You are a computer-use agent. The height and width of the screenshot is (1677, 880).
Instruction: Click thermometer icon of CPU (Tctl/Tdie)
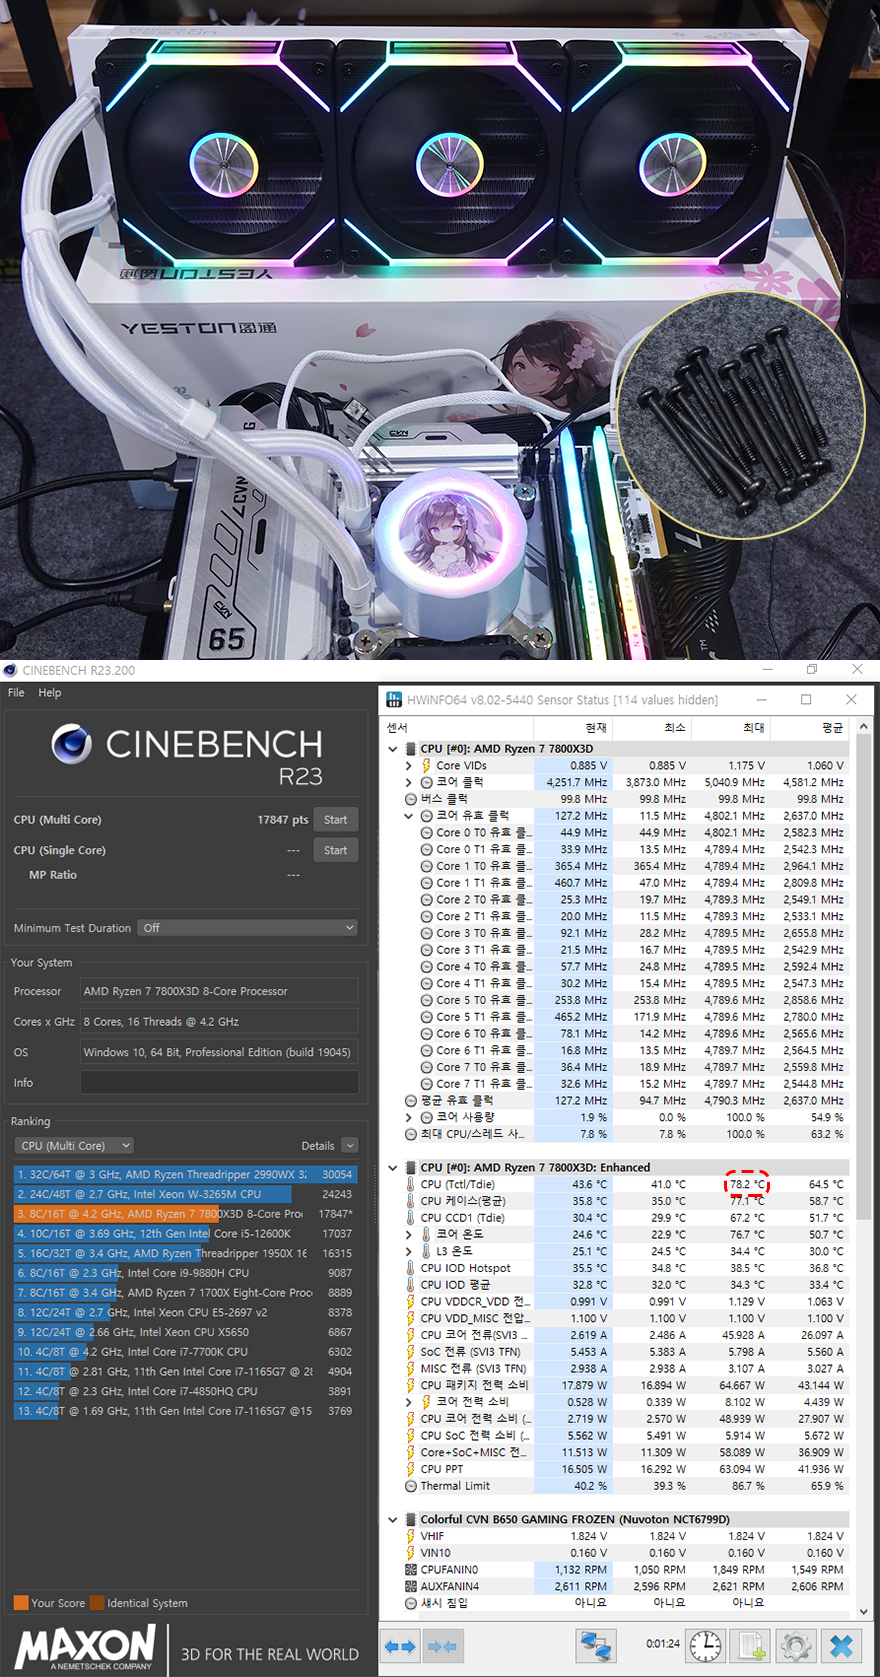pyautogui.click(x=410, y=1184)
